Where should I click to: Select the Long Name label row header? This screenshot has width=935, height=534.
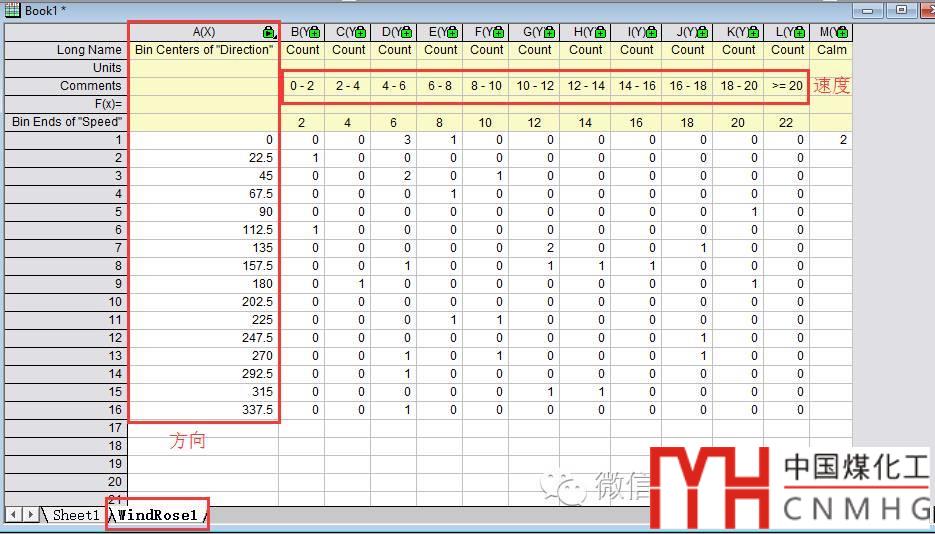66,50
